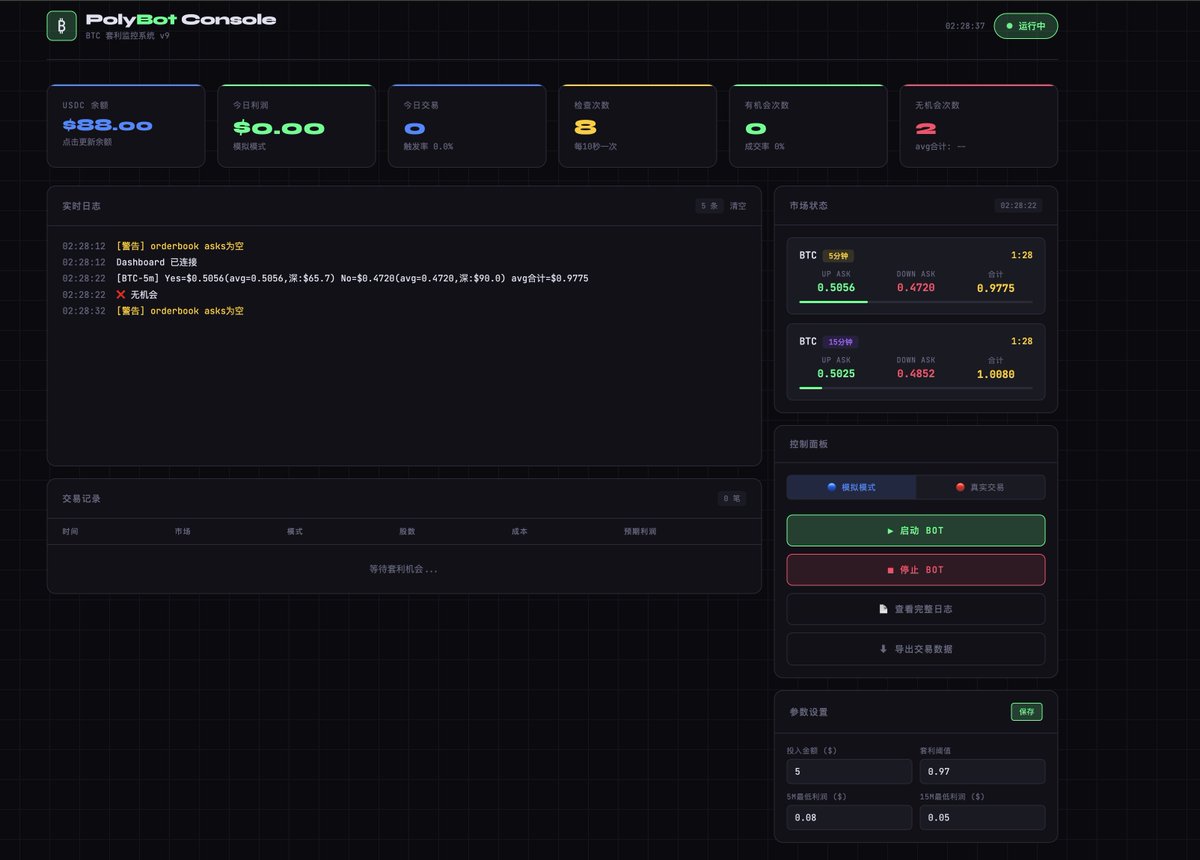Viewport: 1200px width, 860px height.
Task: Focus the 投入金额 input field
Action: [x=849, y=771]
